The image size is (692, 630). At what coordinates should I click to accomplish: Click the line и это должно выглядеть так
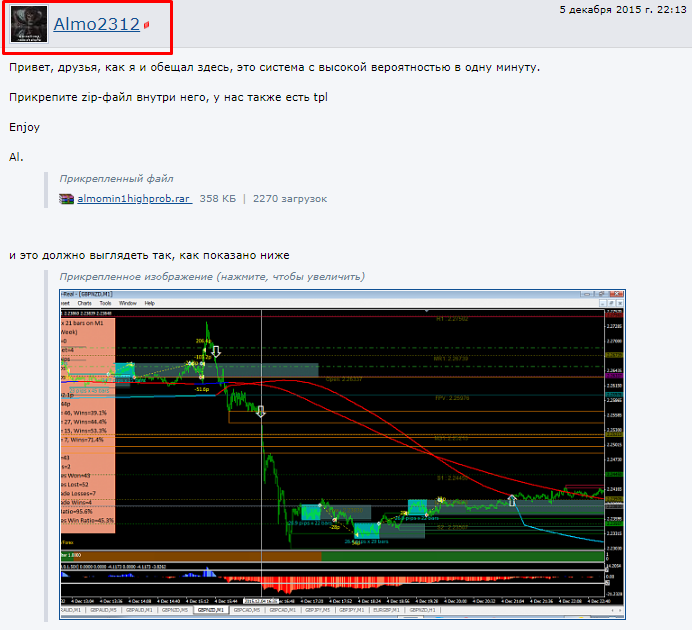click(149, 255)
